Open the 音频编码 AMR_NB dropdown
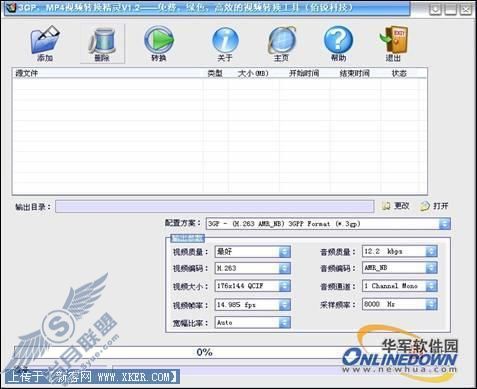This screenshot has height=389, width=477. point(431,268)
